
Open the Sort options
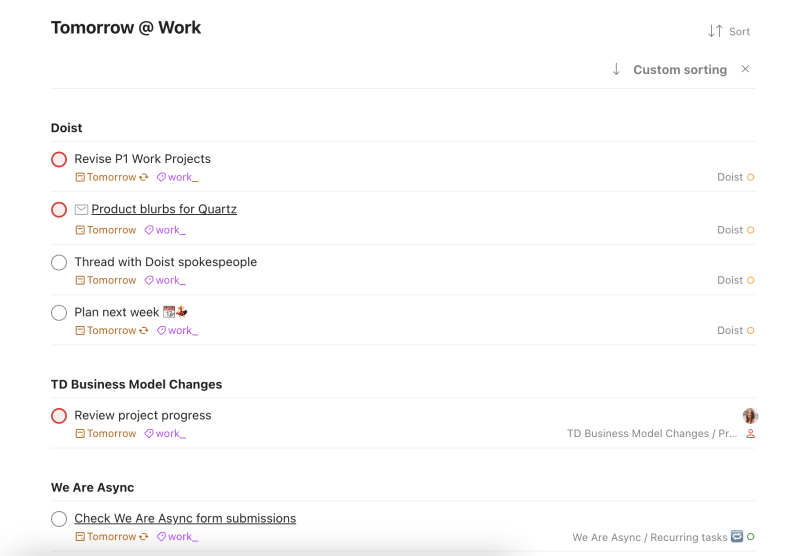tap(729, 32)
